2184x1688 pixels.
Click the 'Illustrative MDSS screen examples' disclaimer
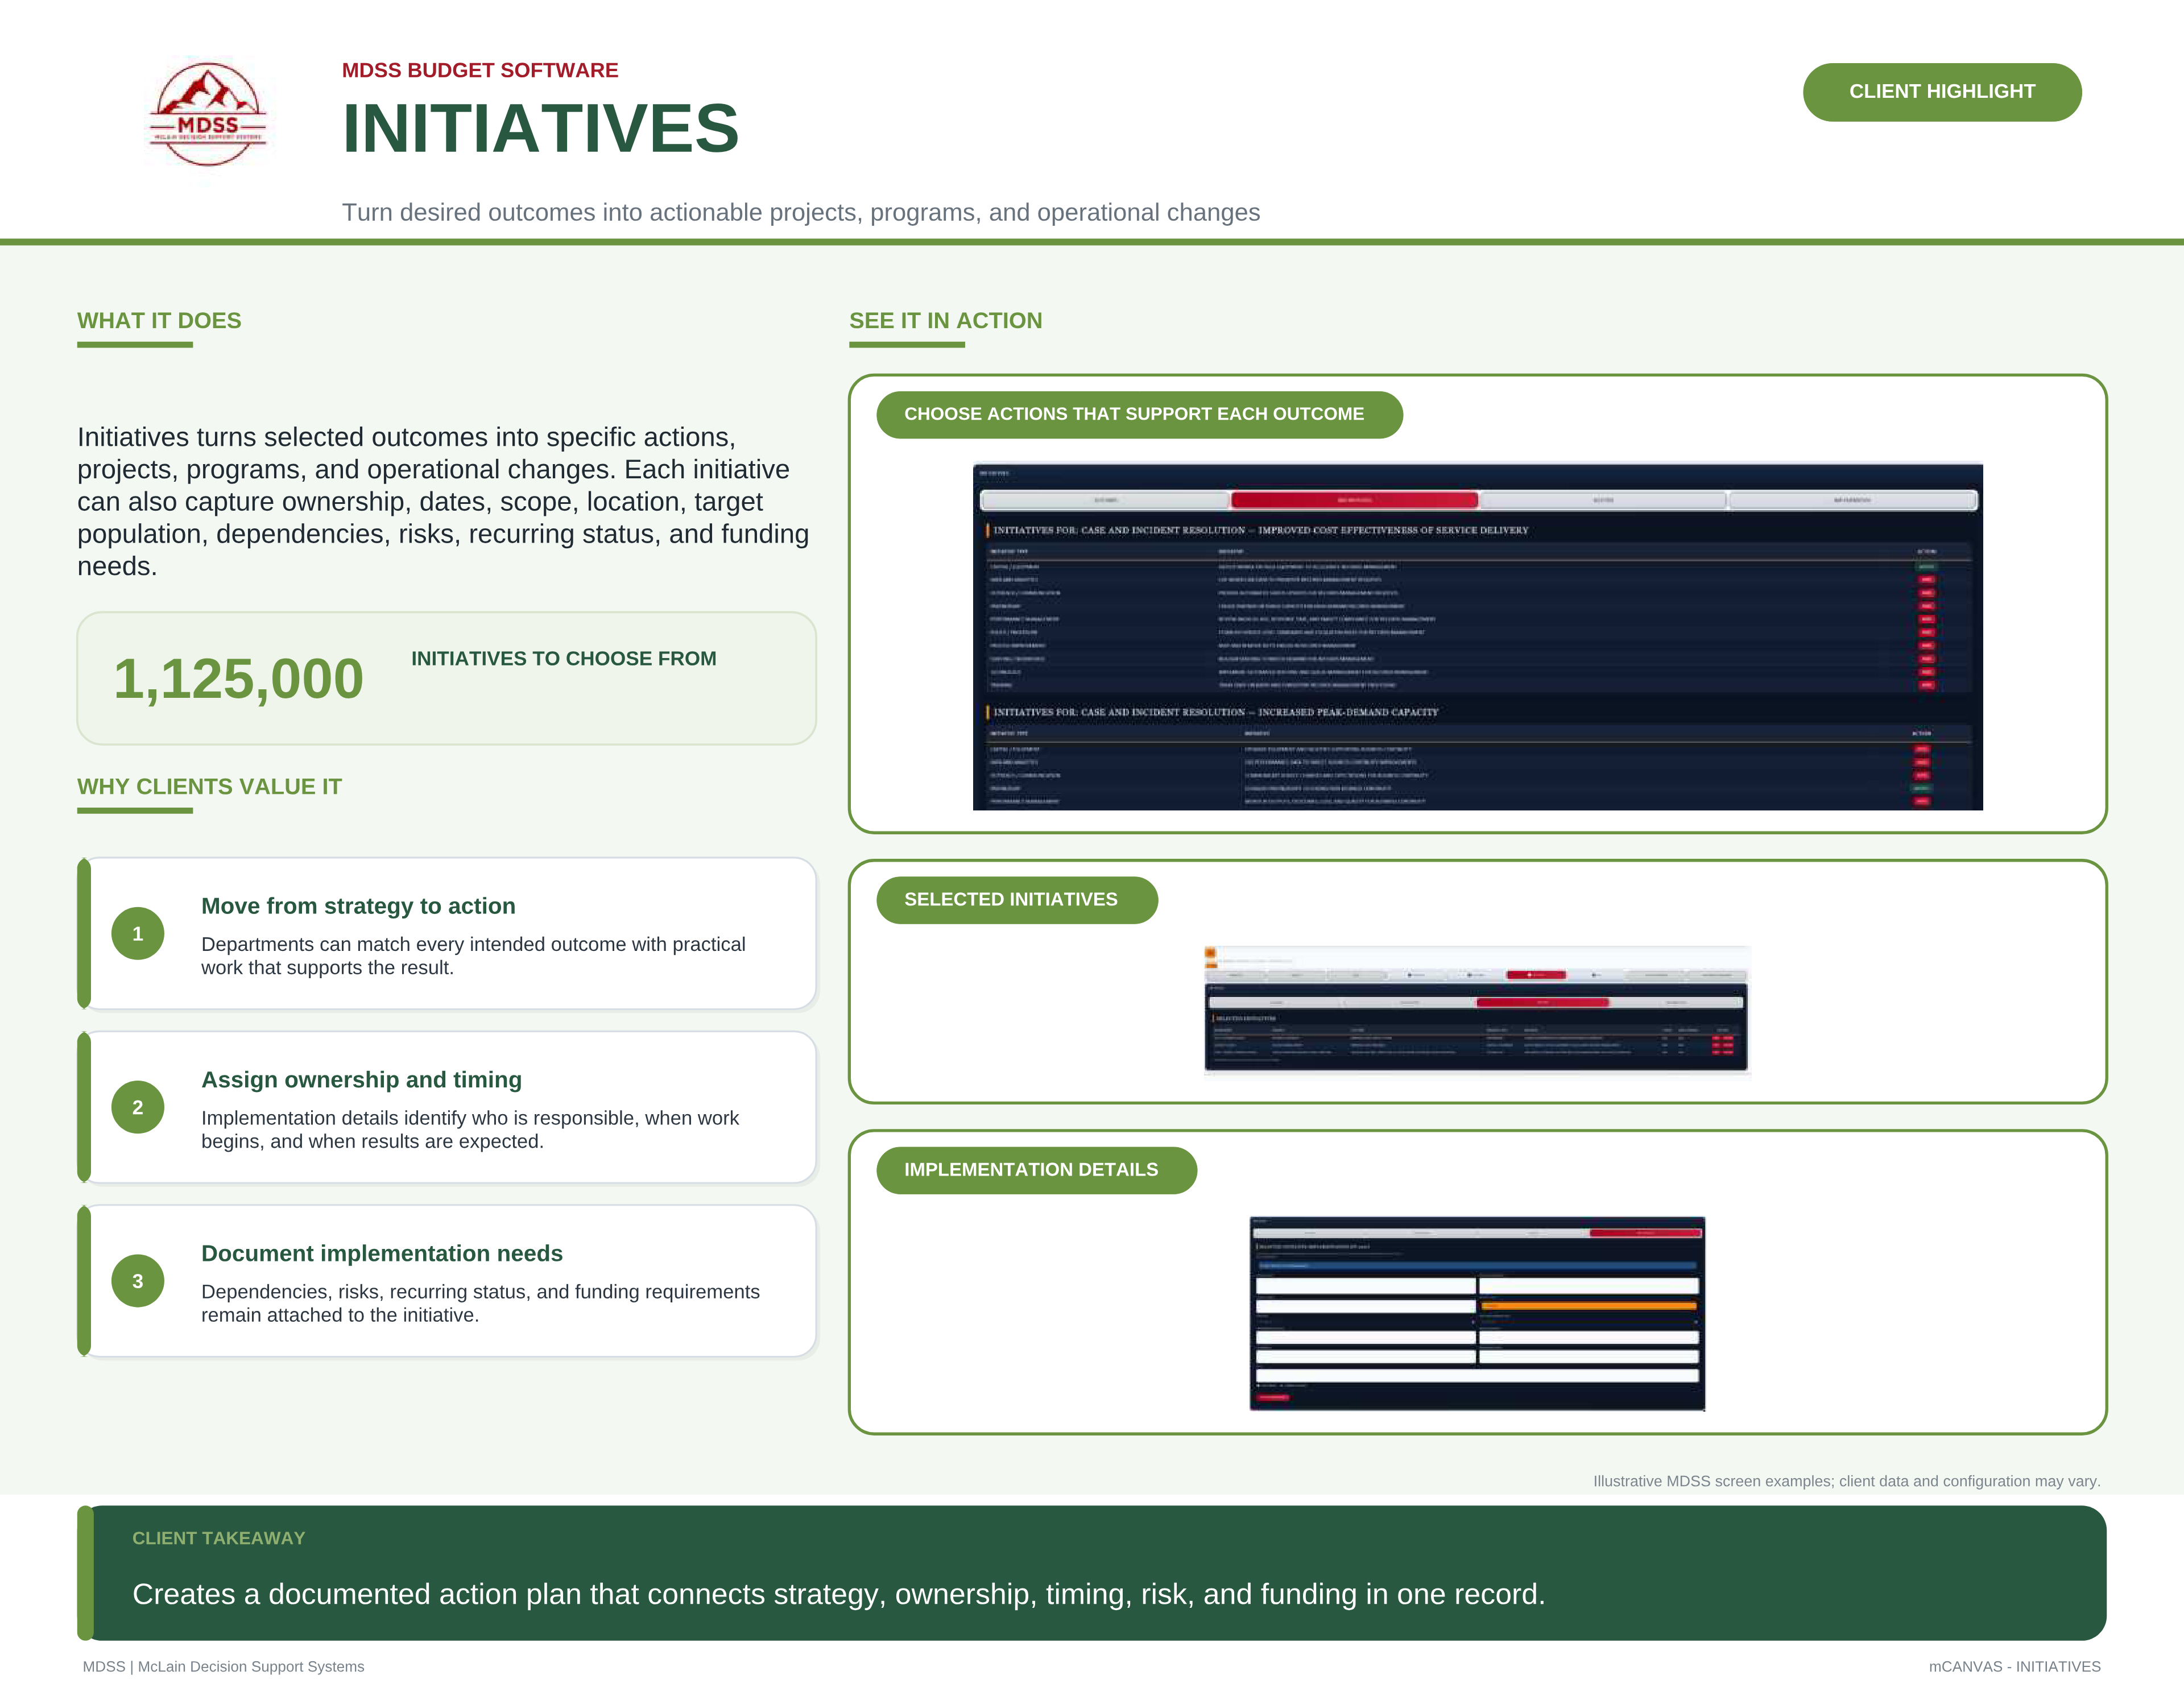(1846, 1481)
